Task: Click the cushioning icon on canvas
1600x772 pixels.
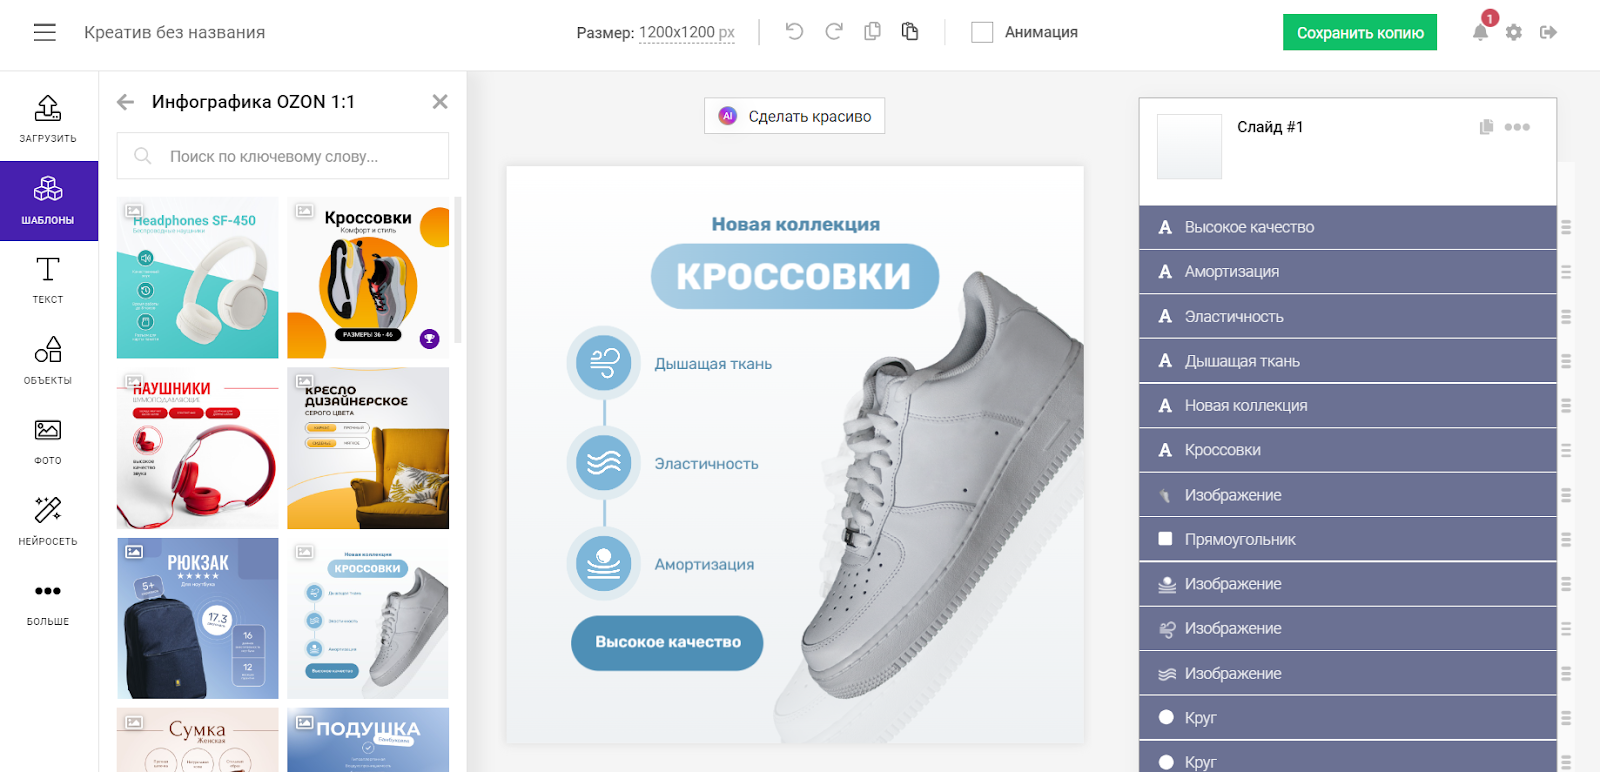Action: (604, 563)
